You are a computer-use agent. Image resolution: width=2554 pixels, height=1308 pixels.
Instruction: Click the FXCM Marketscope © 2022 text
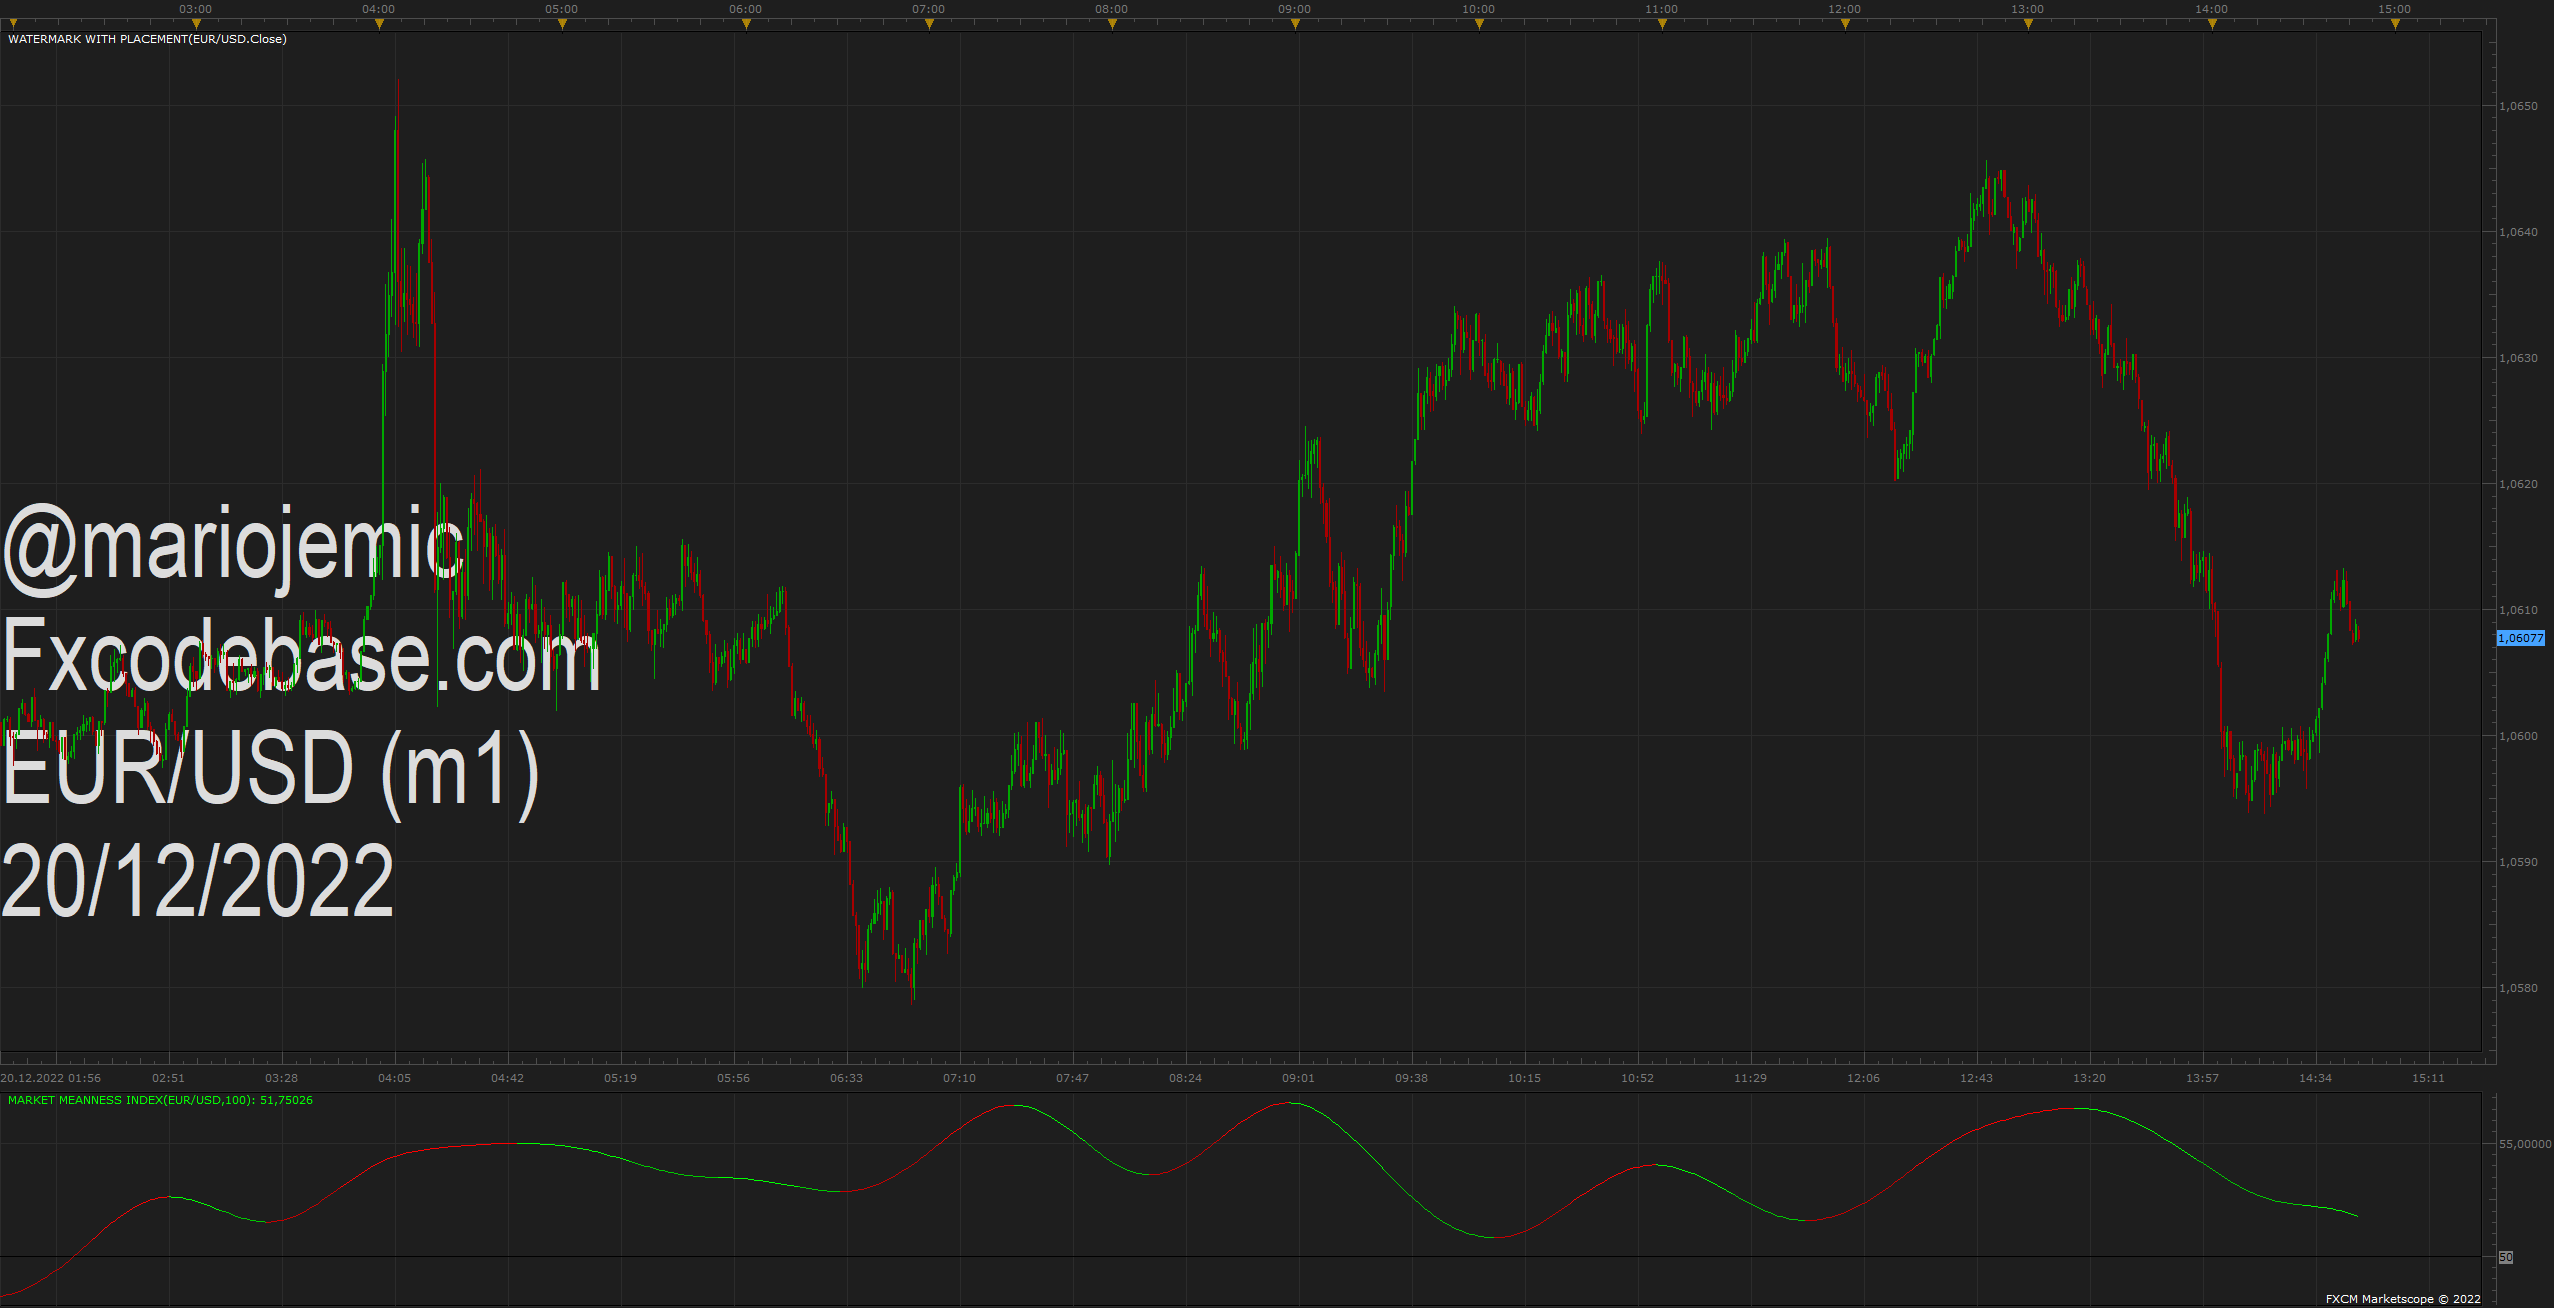coord(2403,1299)
